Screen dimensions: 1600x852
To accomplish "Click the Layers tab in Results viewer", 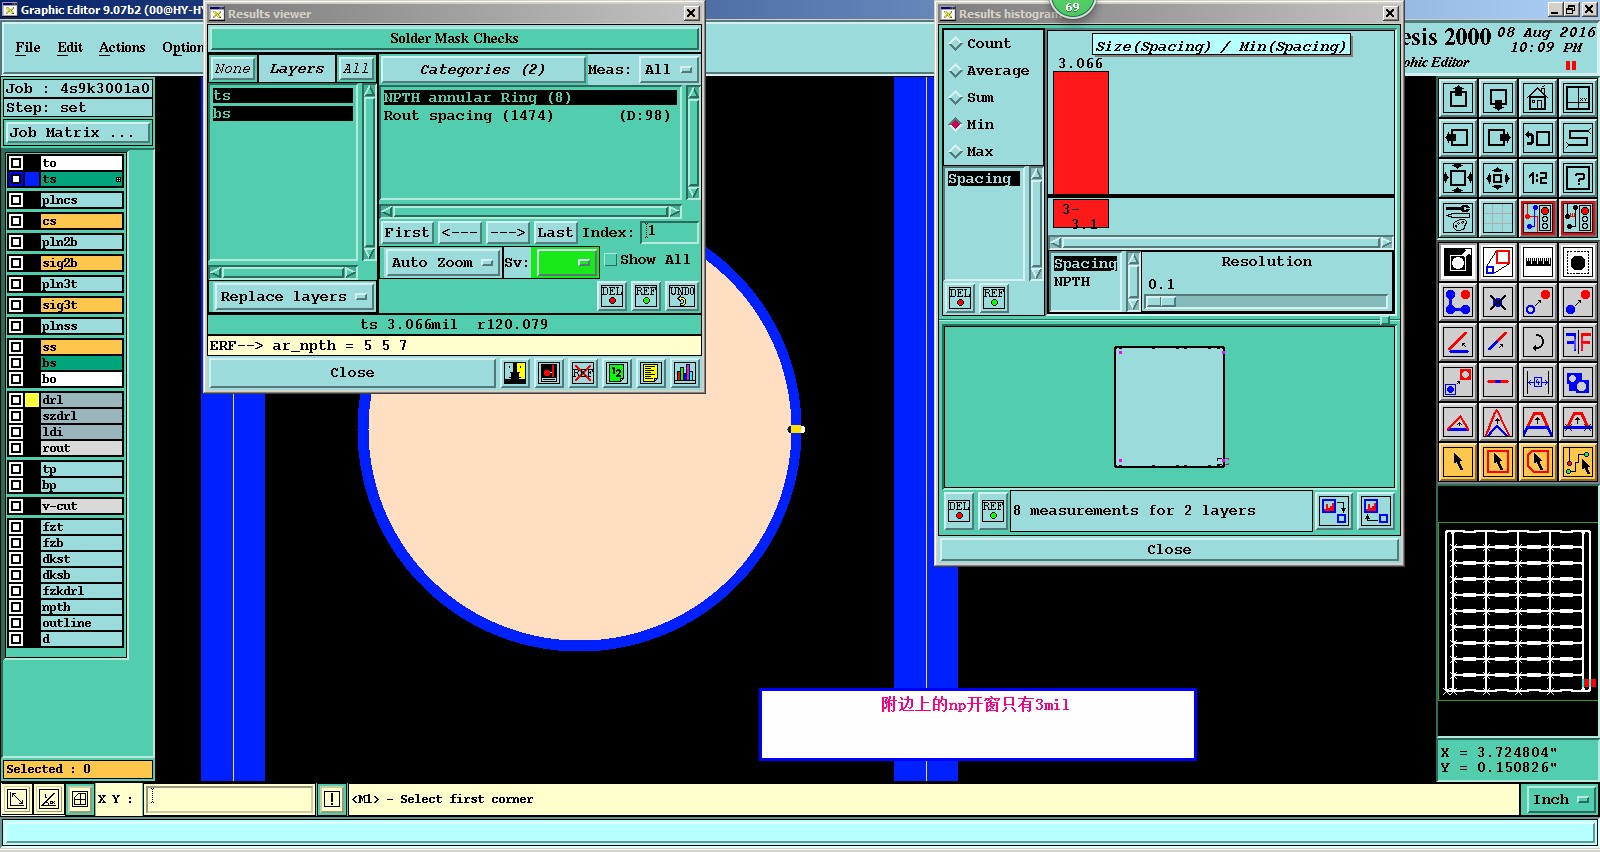I will coord(296,69).
